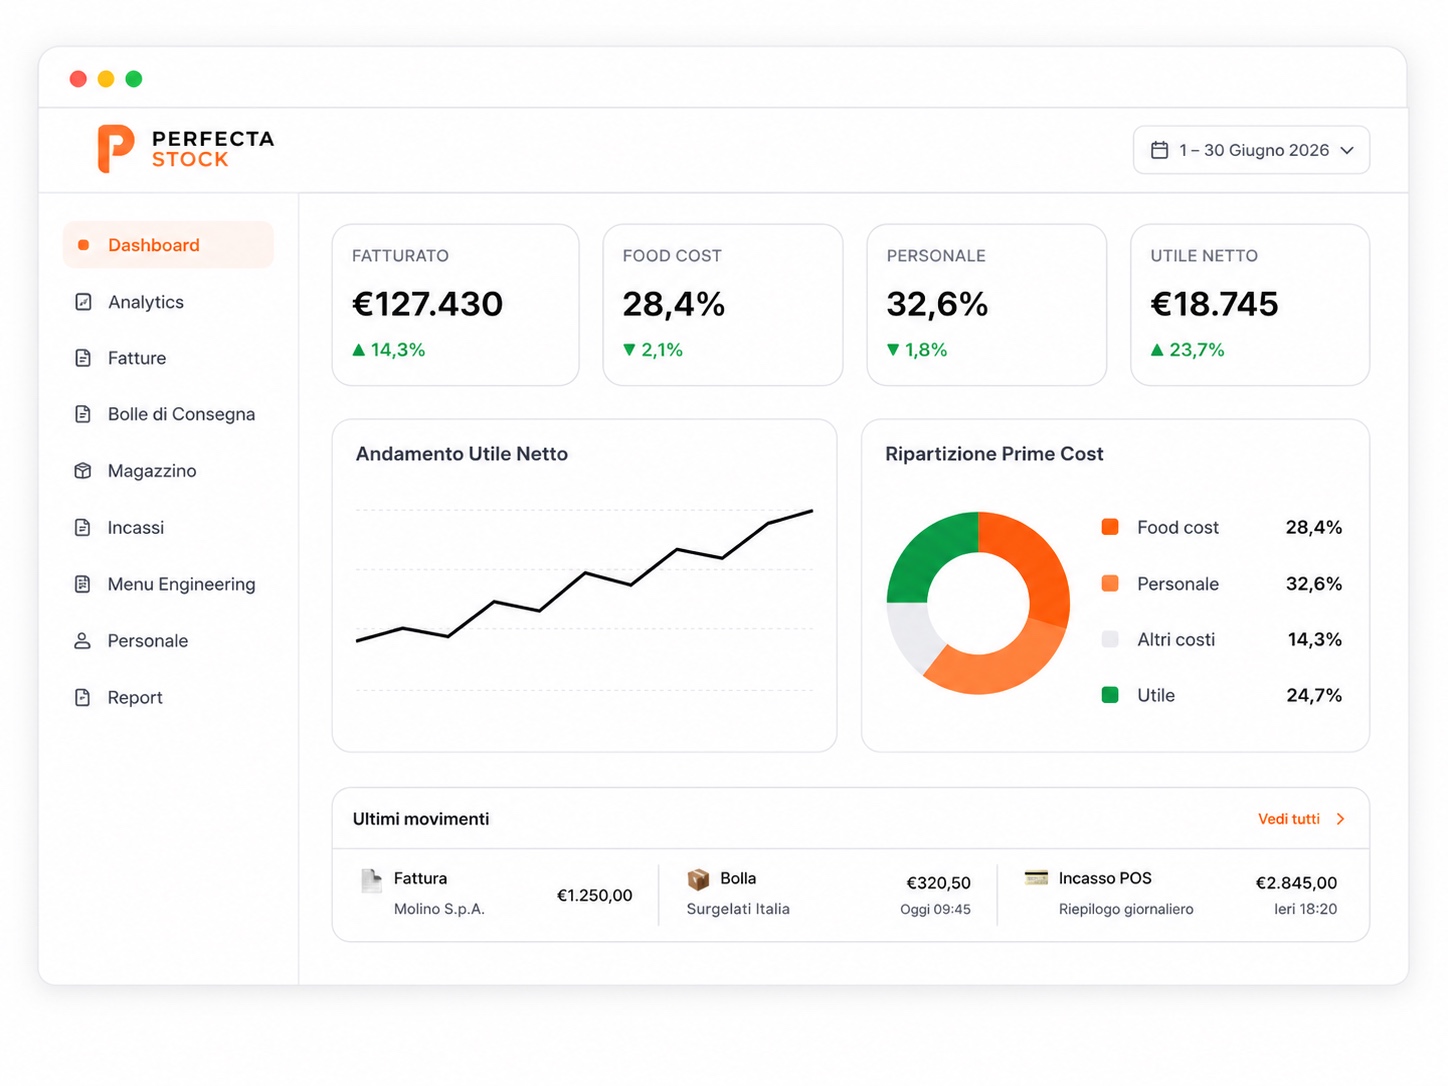
Task: Click the Magazzino box icon
Action: click(x=83, y=471)
